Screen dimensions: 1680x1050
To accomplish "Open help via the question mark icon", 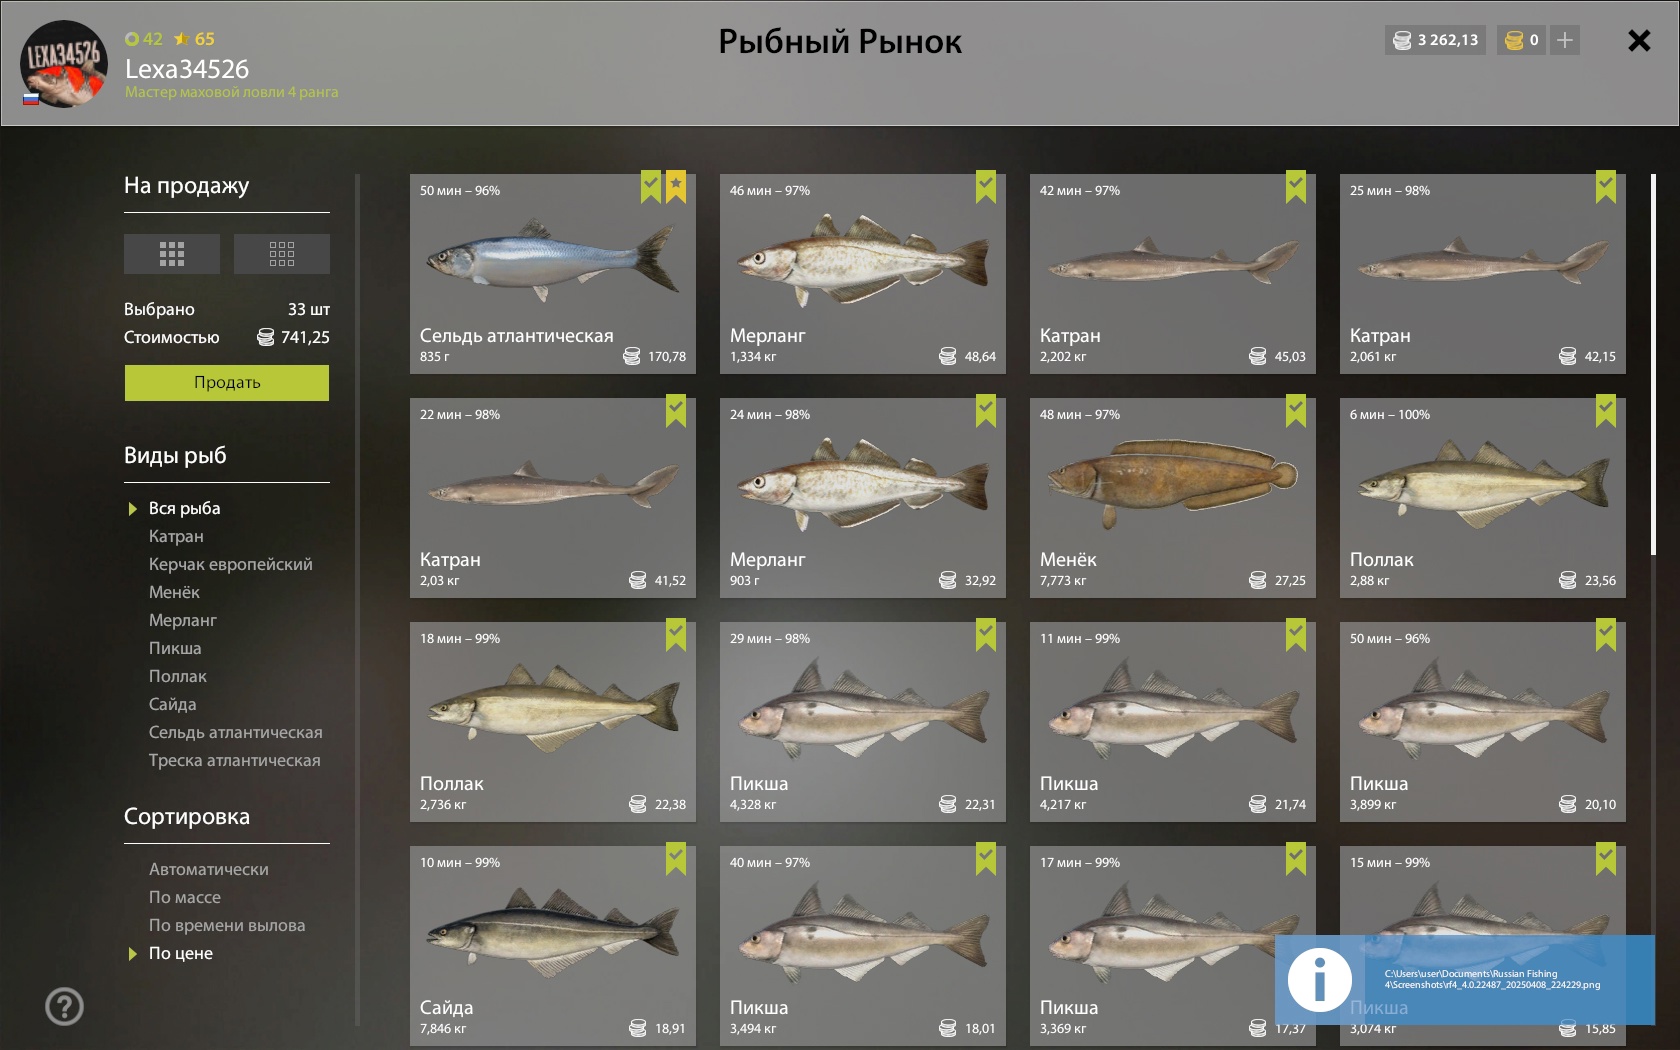I will pos(64,1006).
